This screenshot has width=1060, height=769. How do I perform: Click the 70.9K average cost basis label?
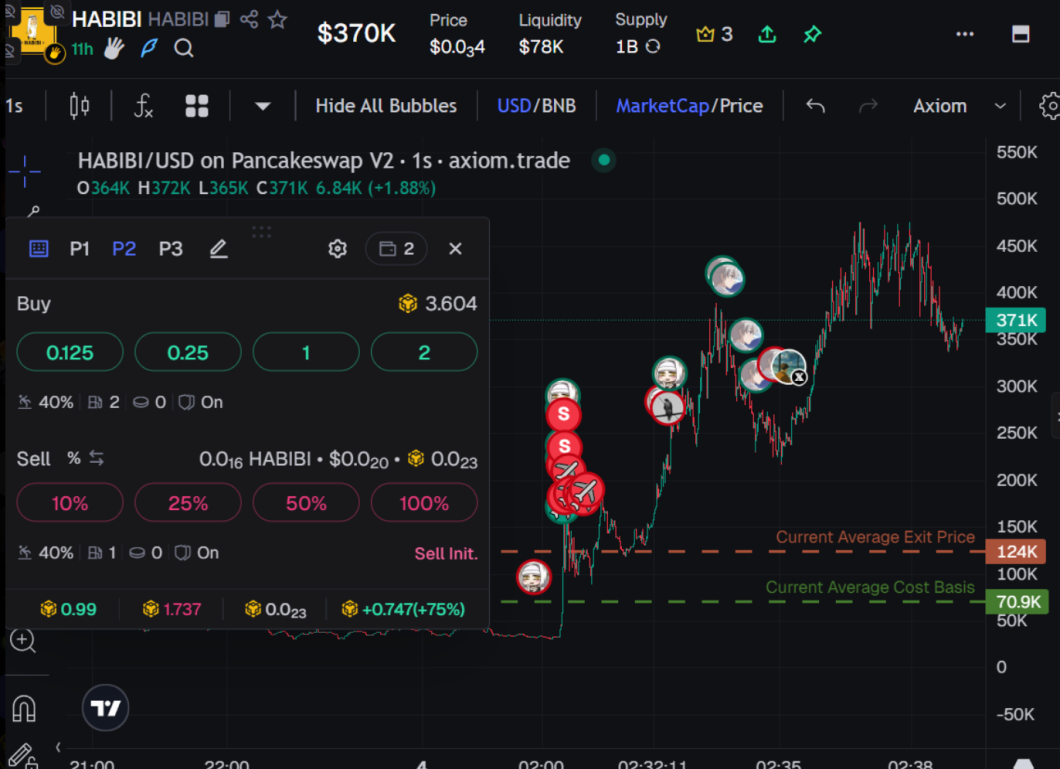click(x=1017, y=601)
